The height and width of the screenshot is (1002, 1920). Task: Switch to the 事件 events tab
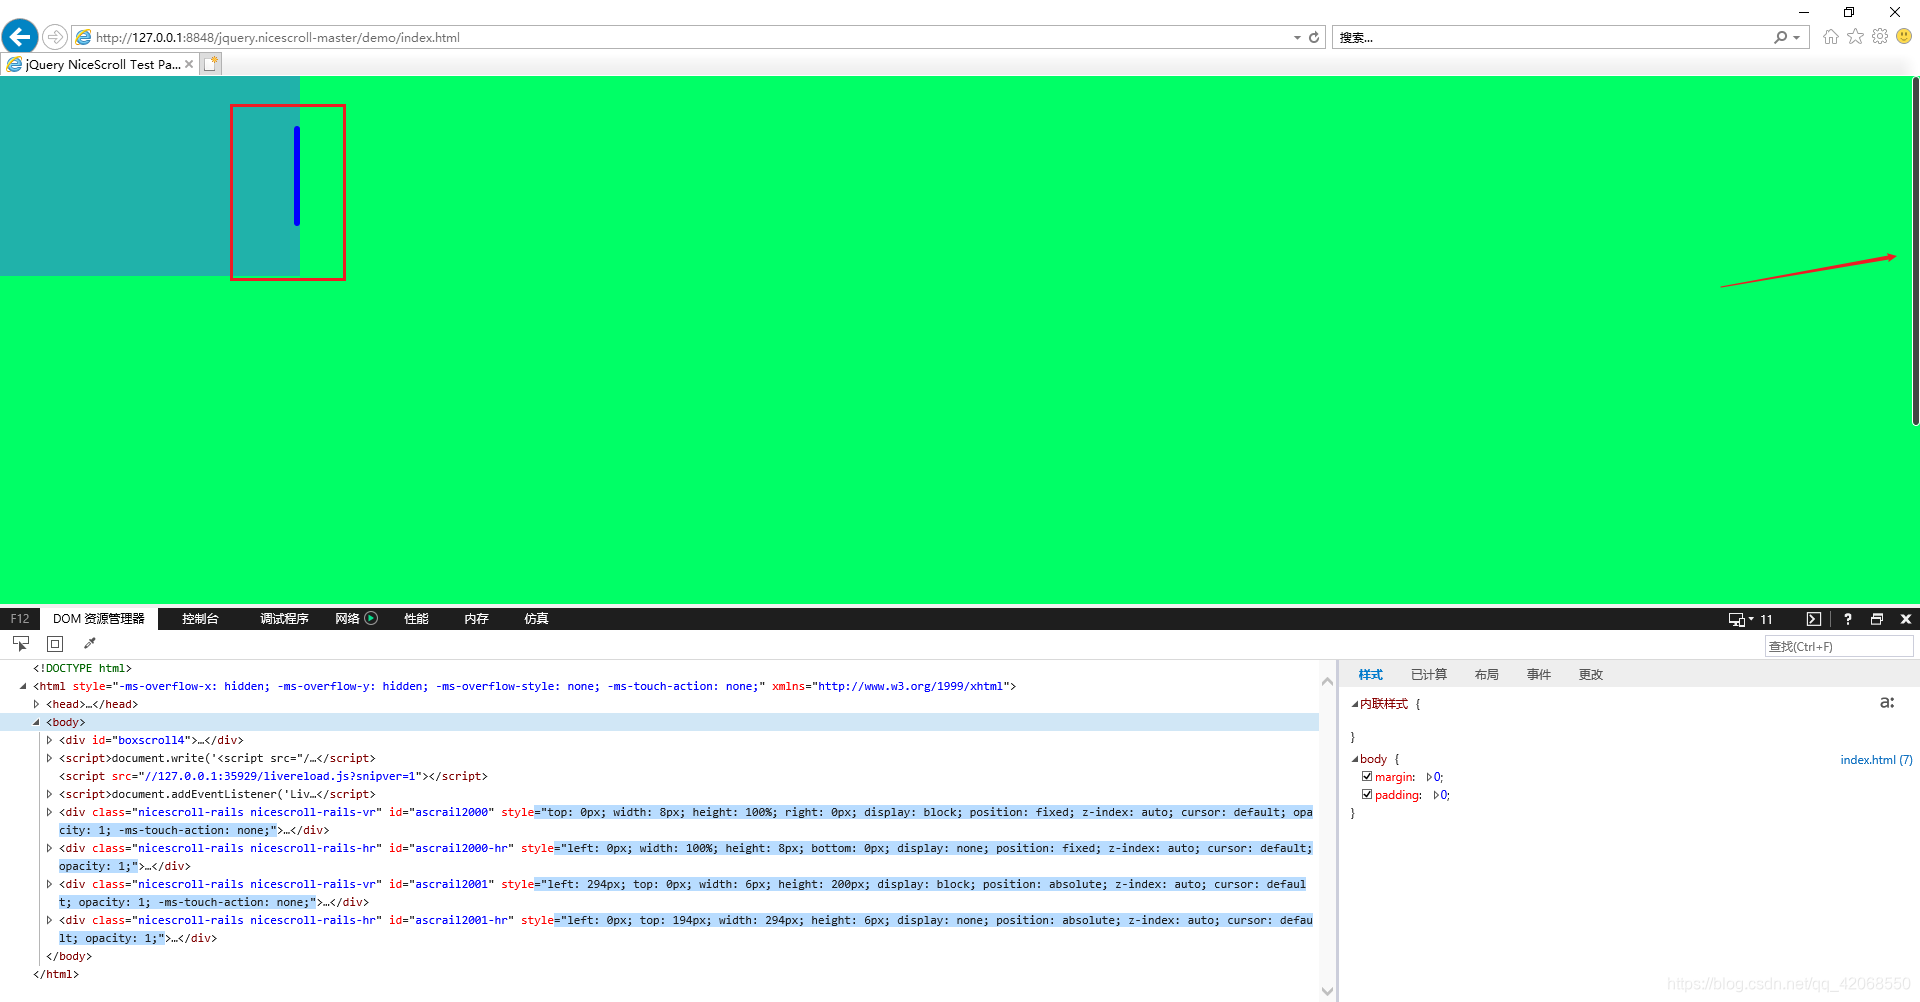point(1538,675)
